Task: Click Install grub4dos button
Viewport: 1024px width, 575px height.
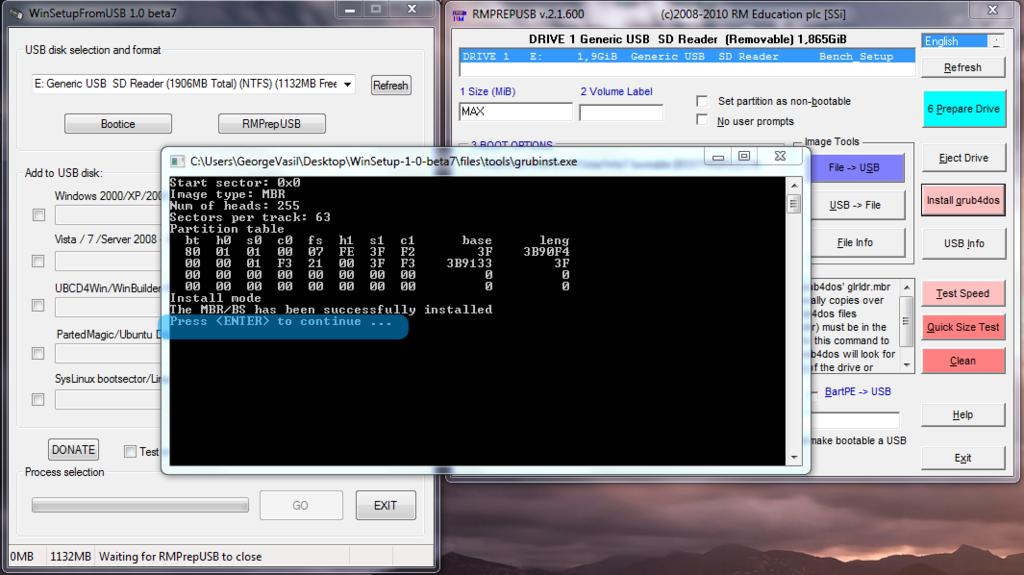Action: (x=963, y=200)
